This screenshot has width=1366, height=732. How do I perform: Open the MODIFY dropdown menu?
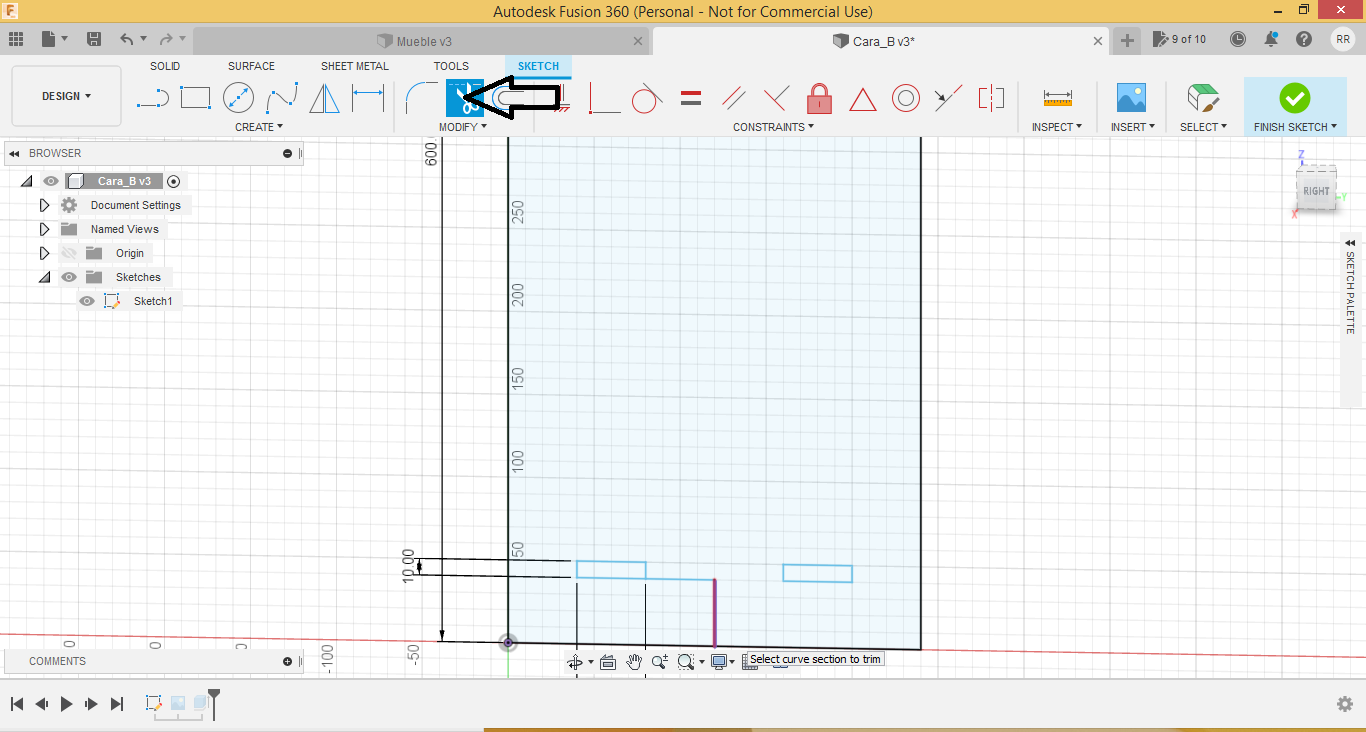463,127
